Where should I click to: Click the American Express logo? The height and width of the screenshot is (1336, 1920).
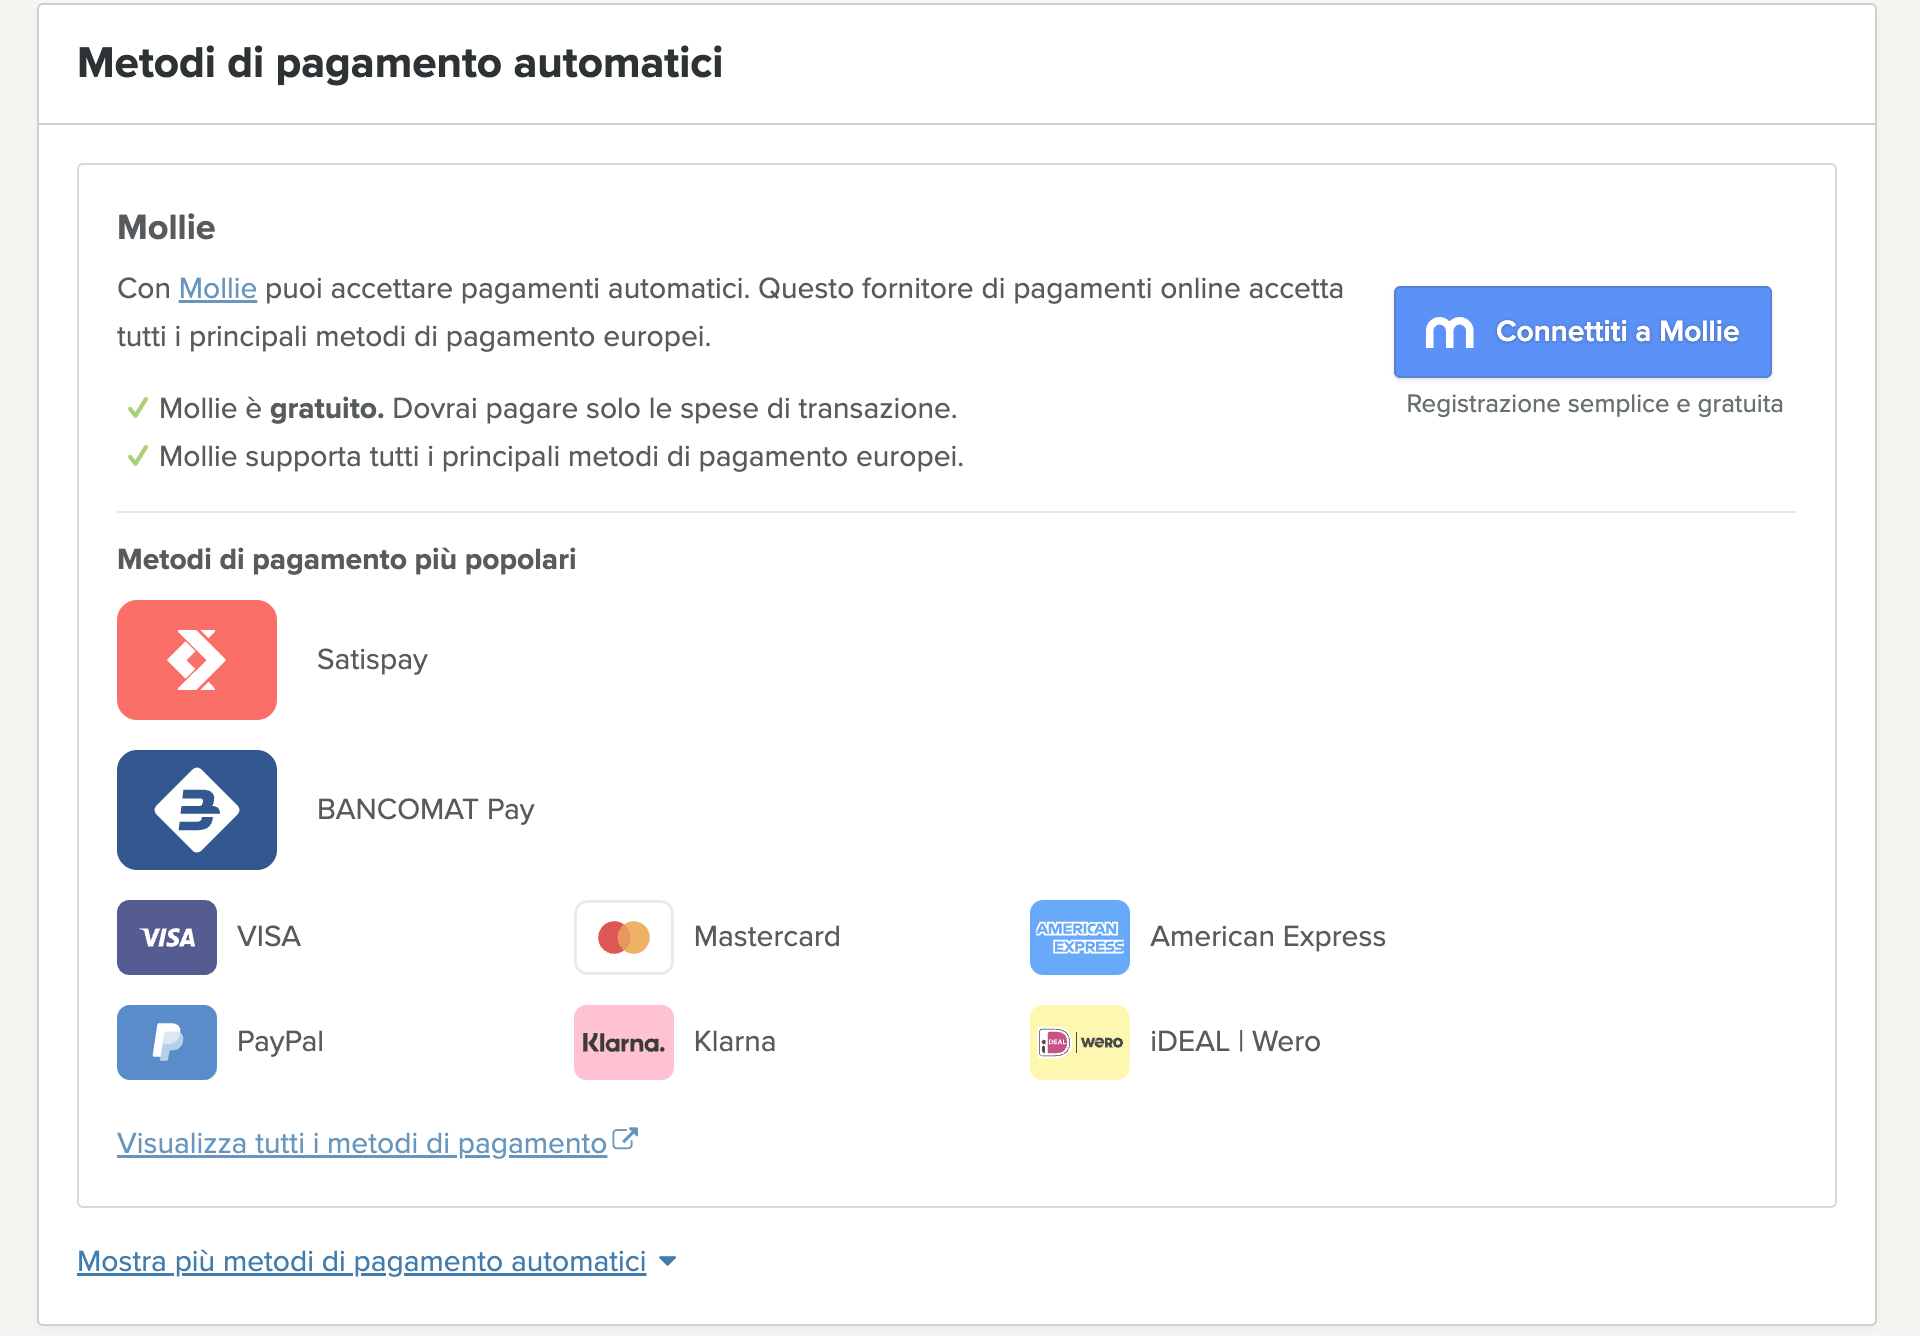(x=1080, y=937)
